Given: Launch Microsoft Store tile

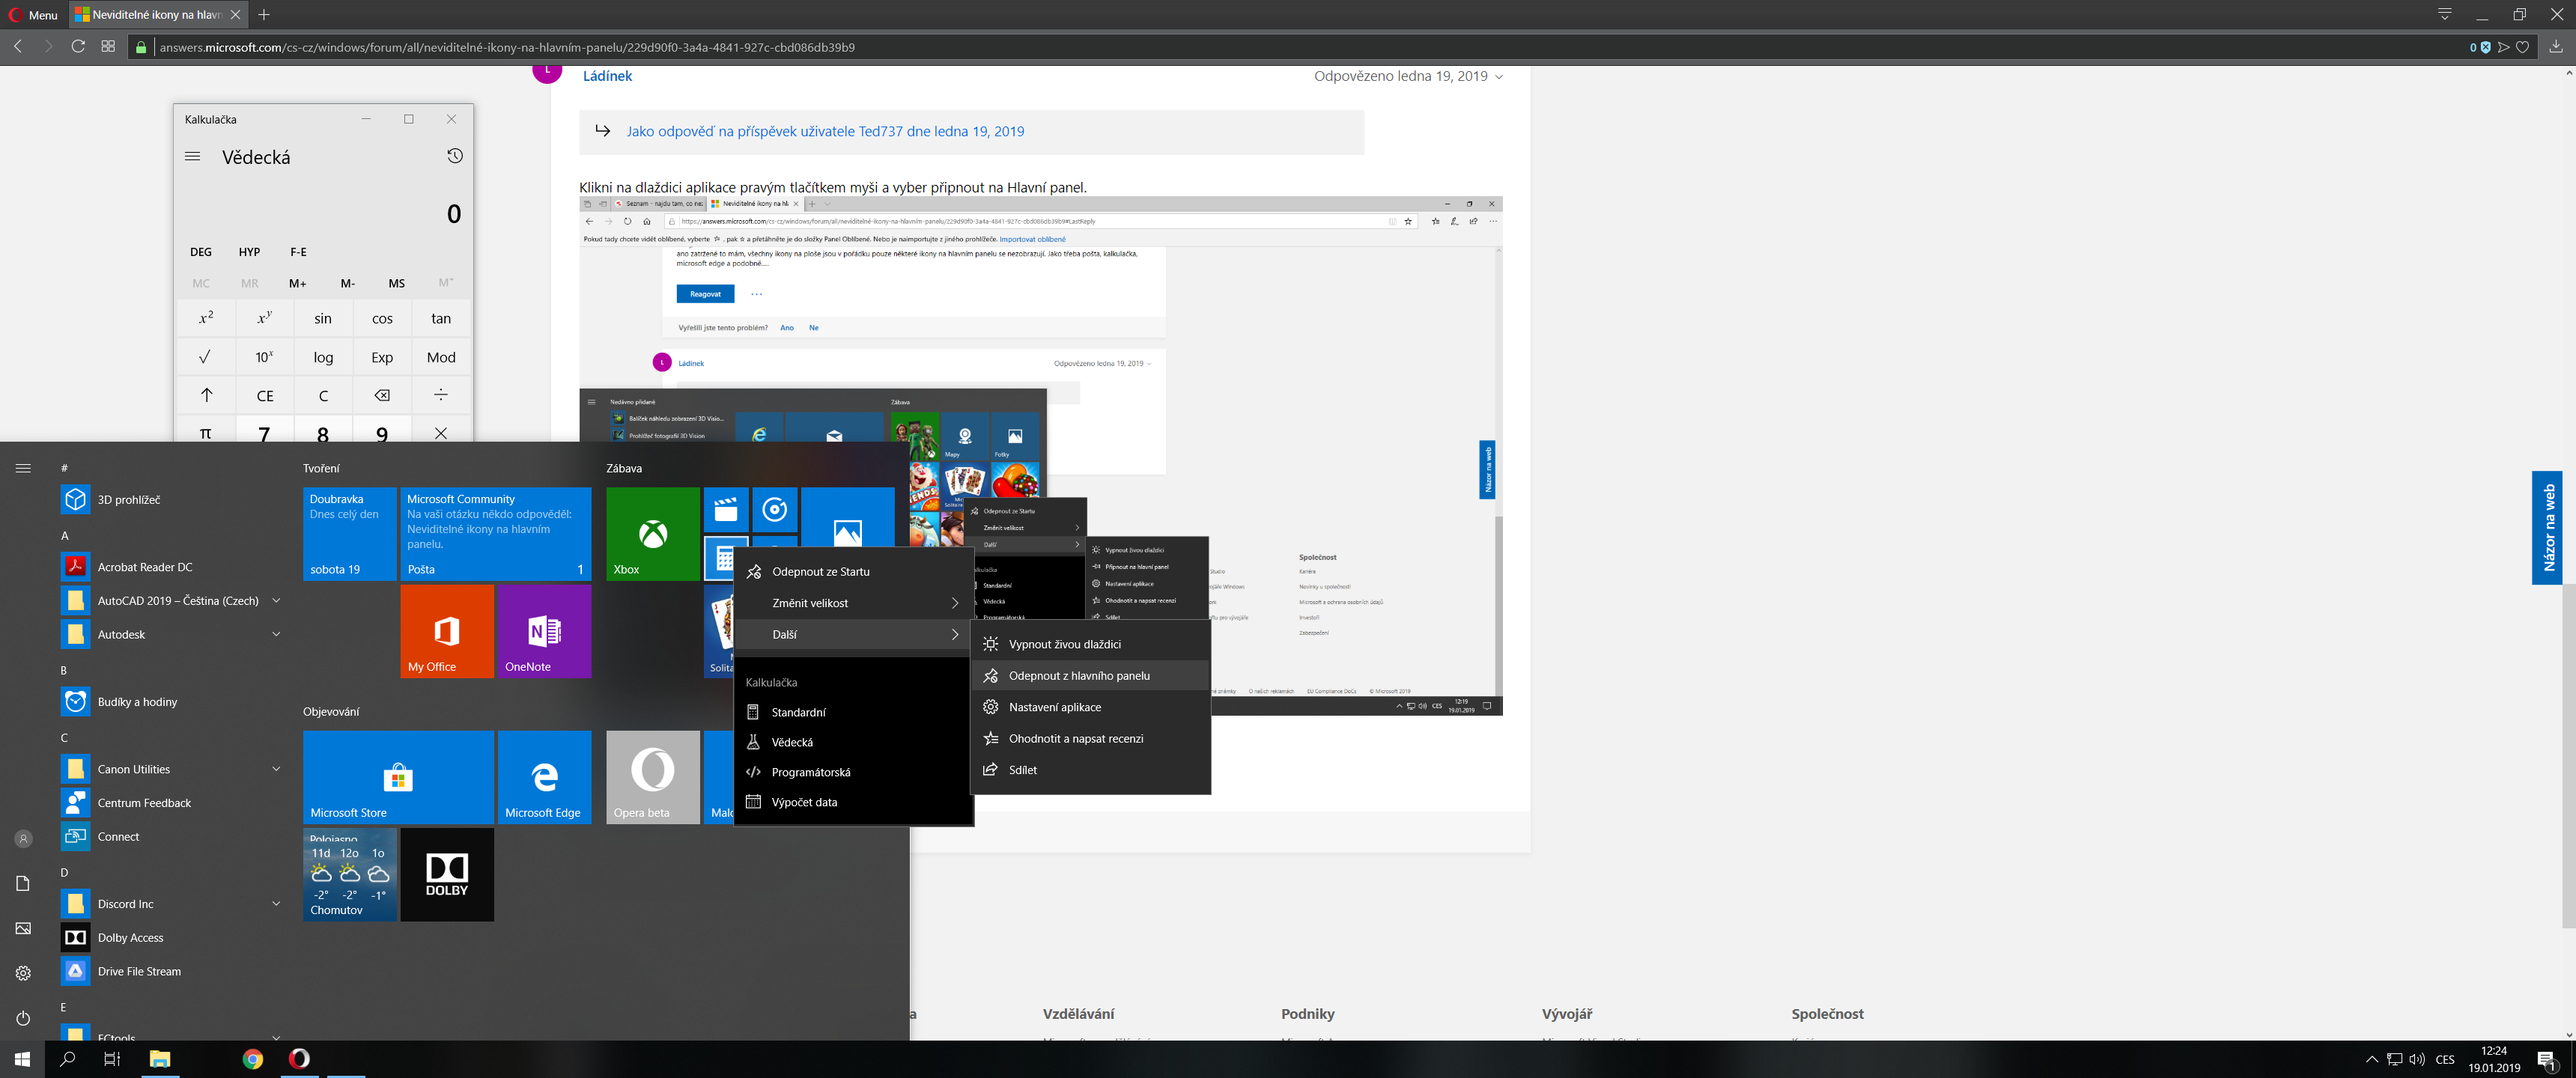Looking at the screenshot, I should (398, 777).
